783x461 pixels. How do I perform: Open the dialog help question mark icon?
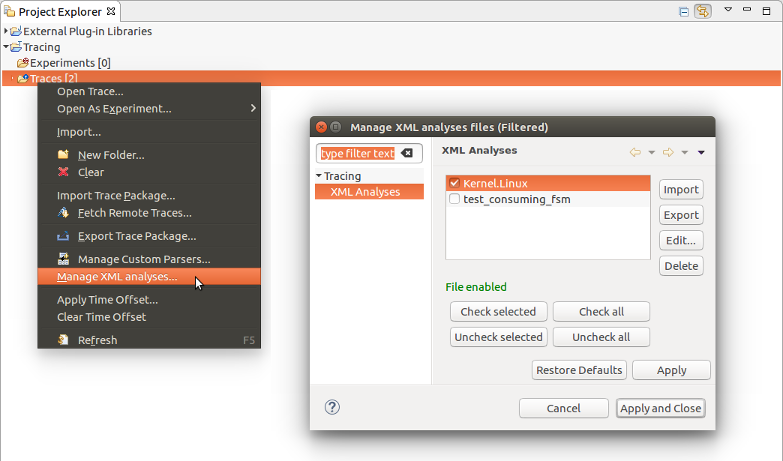point(333,407)
